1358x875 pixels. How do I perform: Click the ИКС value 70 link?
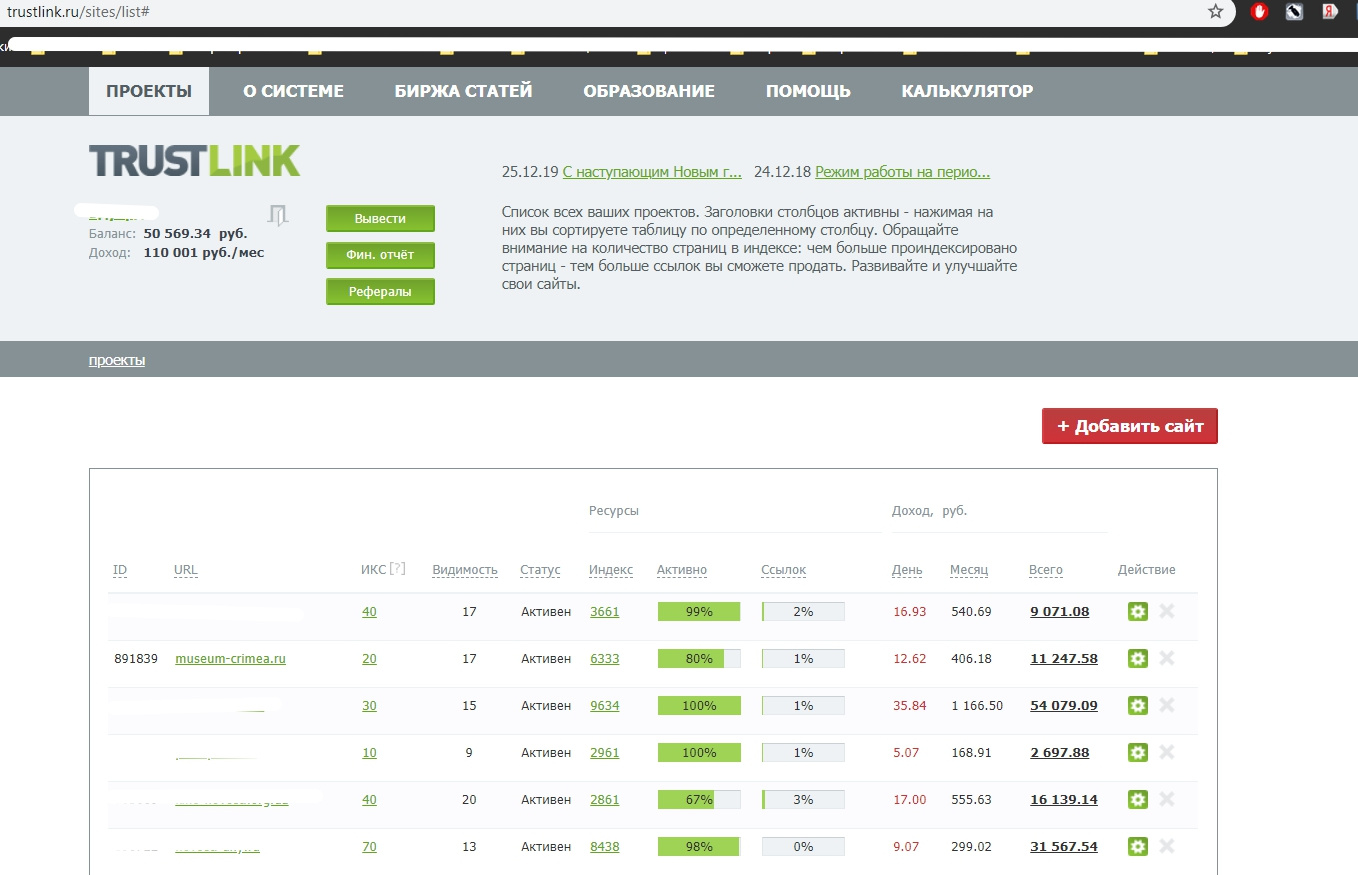click(369, 846)
